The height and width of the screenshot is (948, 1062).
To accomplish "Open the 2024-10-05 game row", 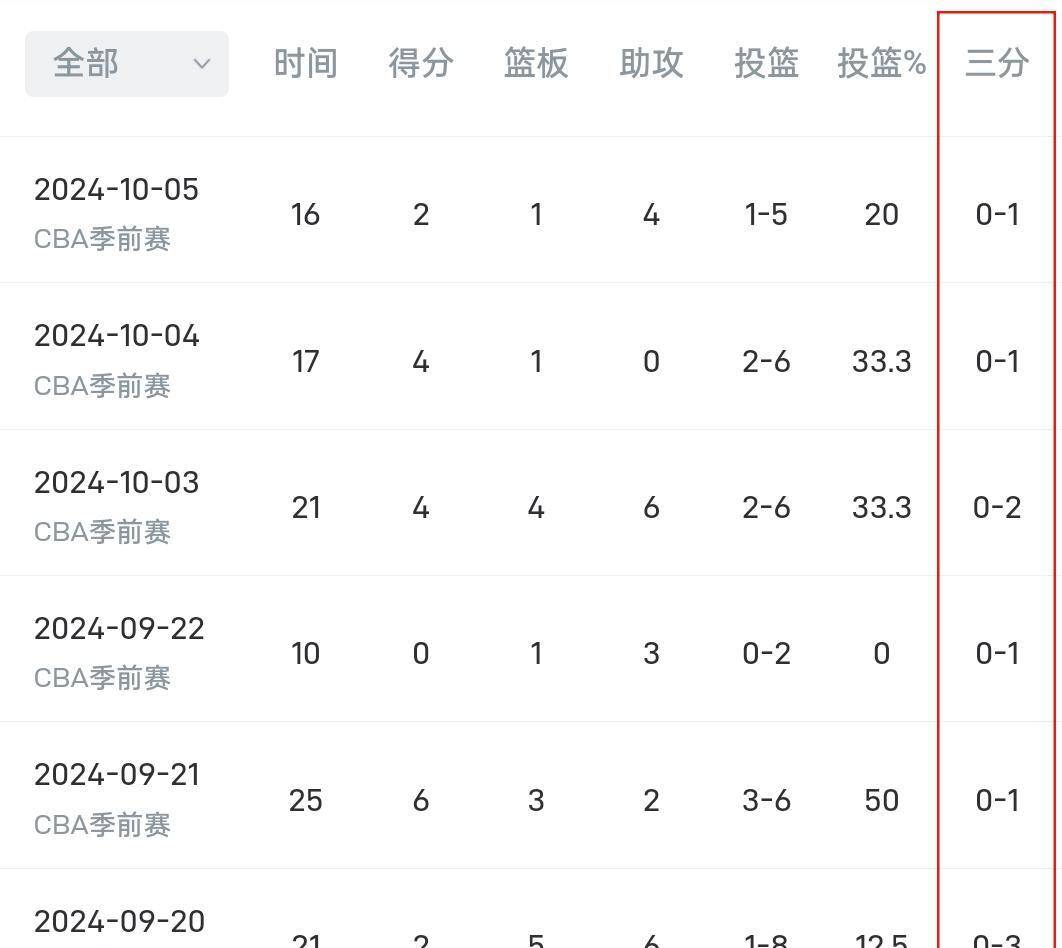I will coord(531,210).
